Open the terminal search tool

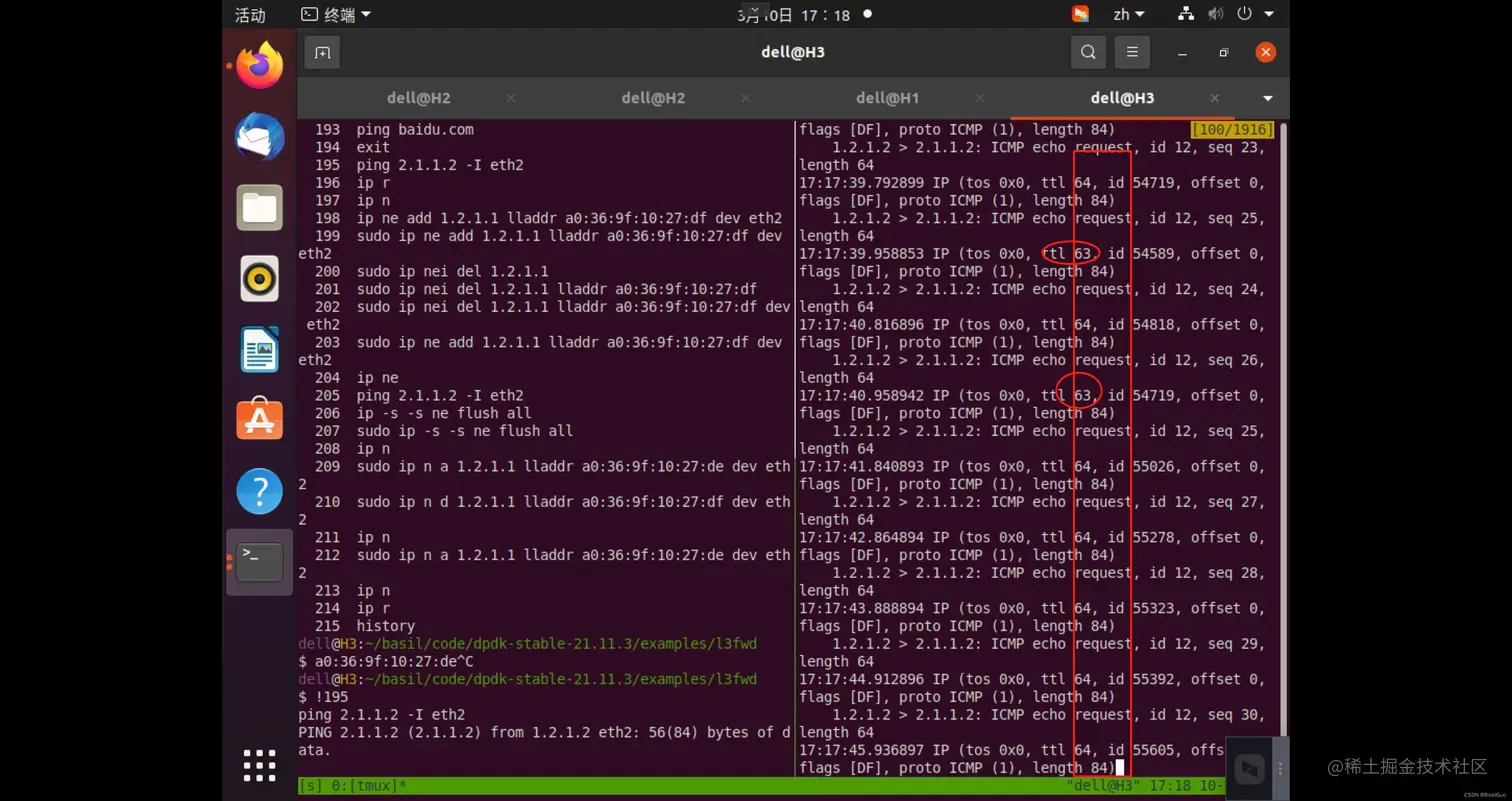click(1088, 52)
